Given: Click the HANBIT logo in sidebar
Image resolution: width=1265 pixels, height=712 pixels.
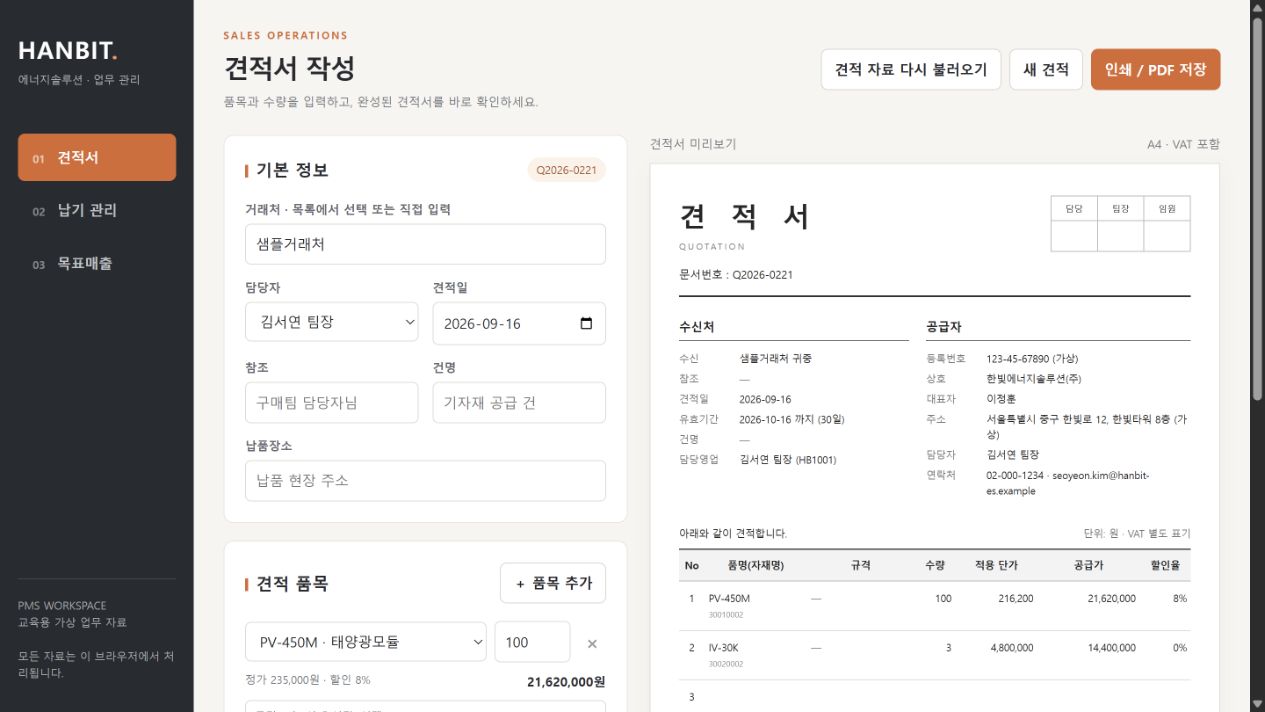Looking at the screenshot, I should pyautogui.click(x=68, y=51).
